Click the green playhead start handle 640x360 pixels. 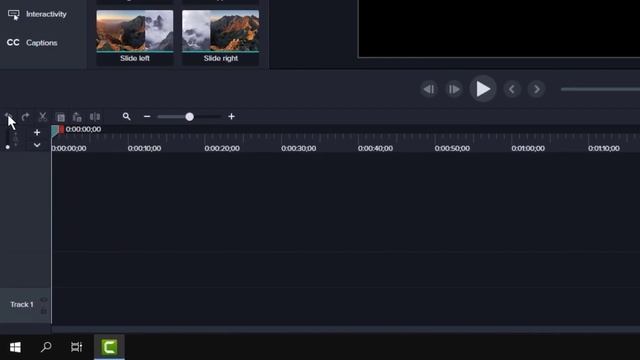pyautogui.click(x=55, y=131)
